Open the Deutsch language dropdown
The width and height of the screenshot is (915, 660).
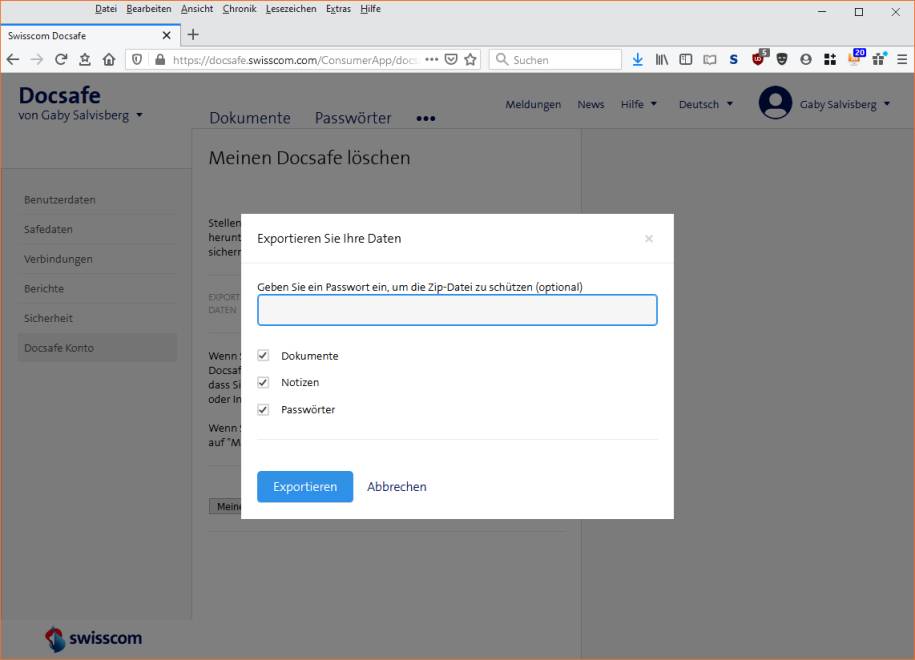pyautogui.click(x=705, y=104)
